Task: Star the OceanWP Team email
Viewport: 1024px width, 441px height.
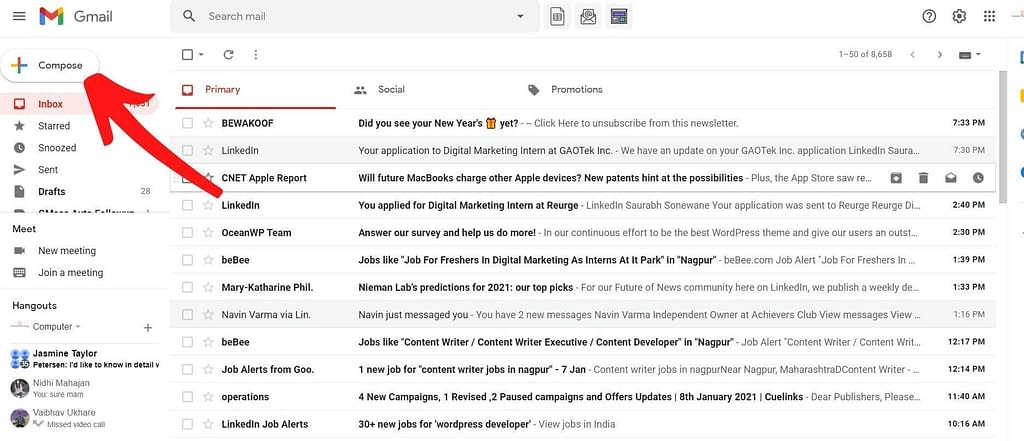Action: (x=208, y=233)
